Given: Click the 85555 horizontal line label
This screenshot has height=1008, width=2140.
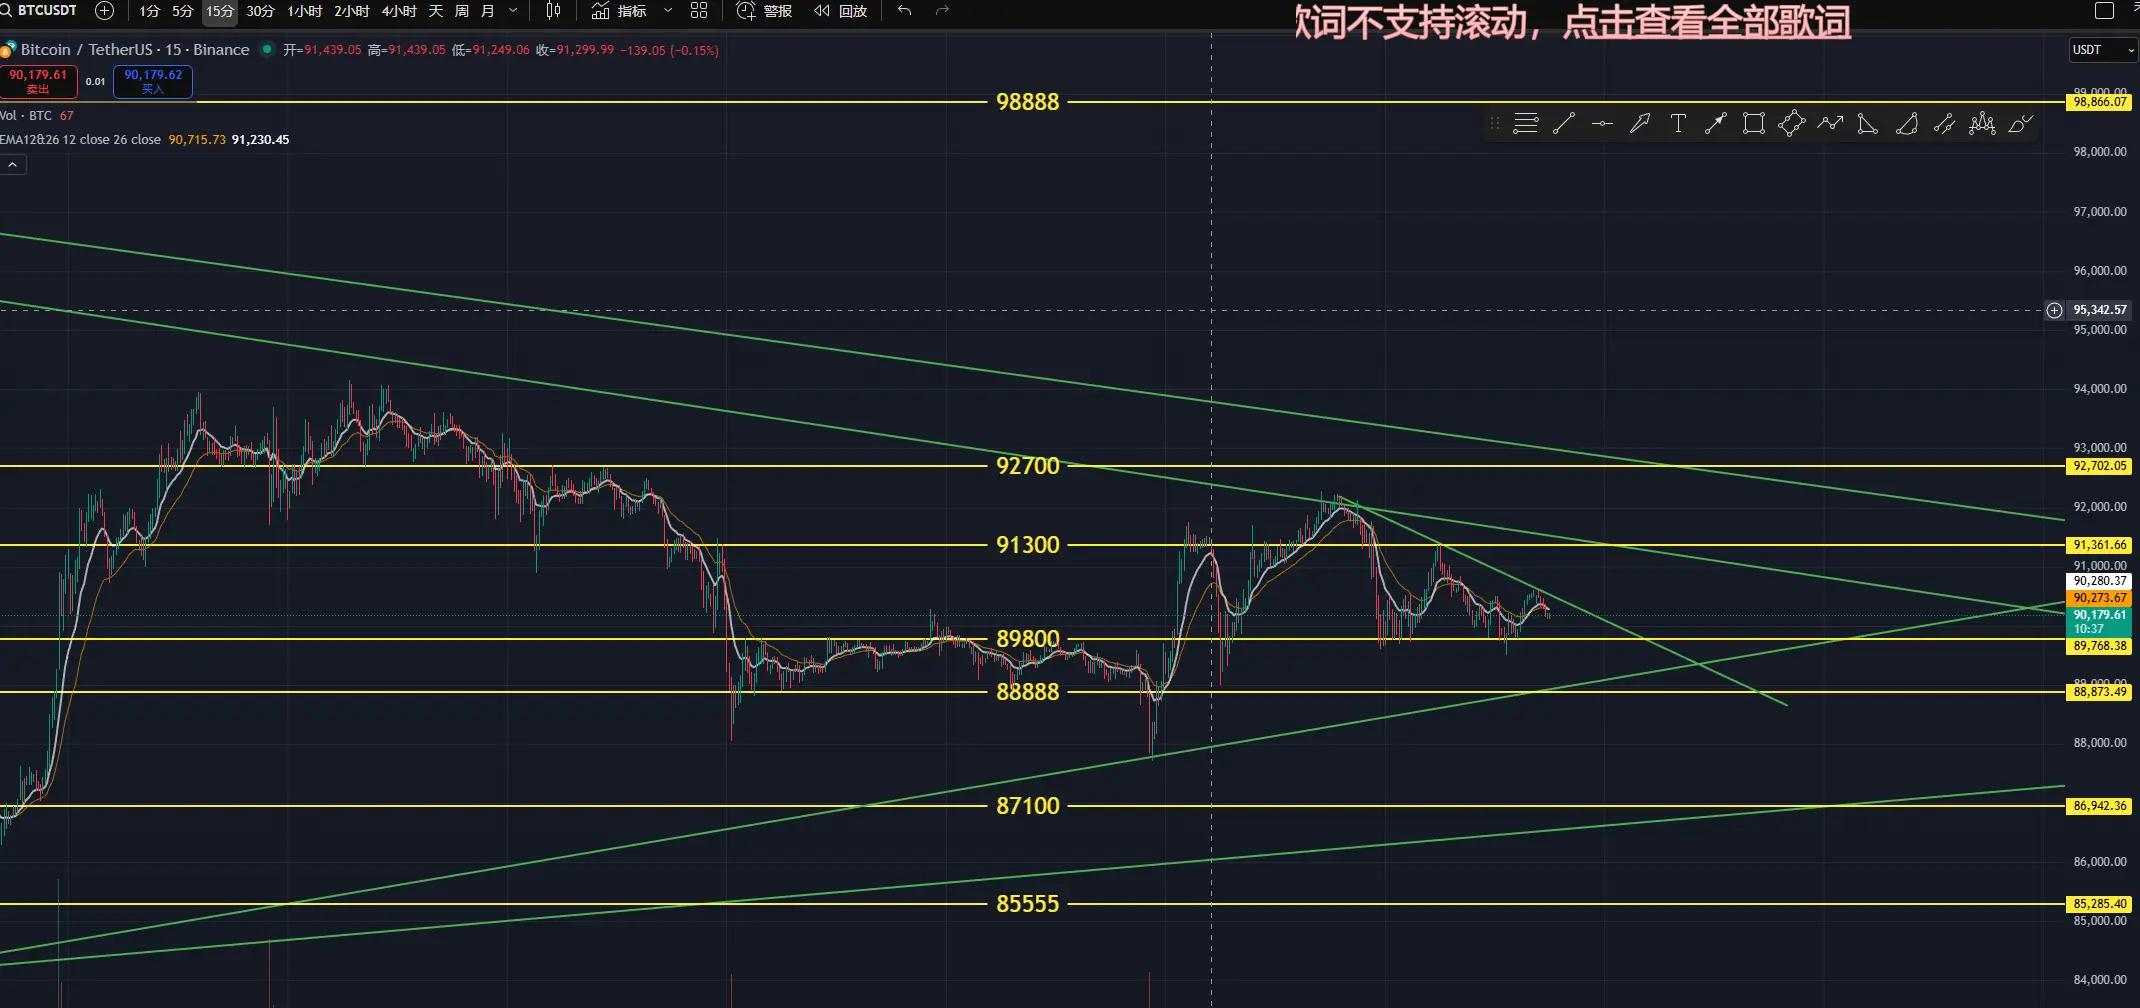Looking at the screenshot, I should click(1027, 904).
